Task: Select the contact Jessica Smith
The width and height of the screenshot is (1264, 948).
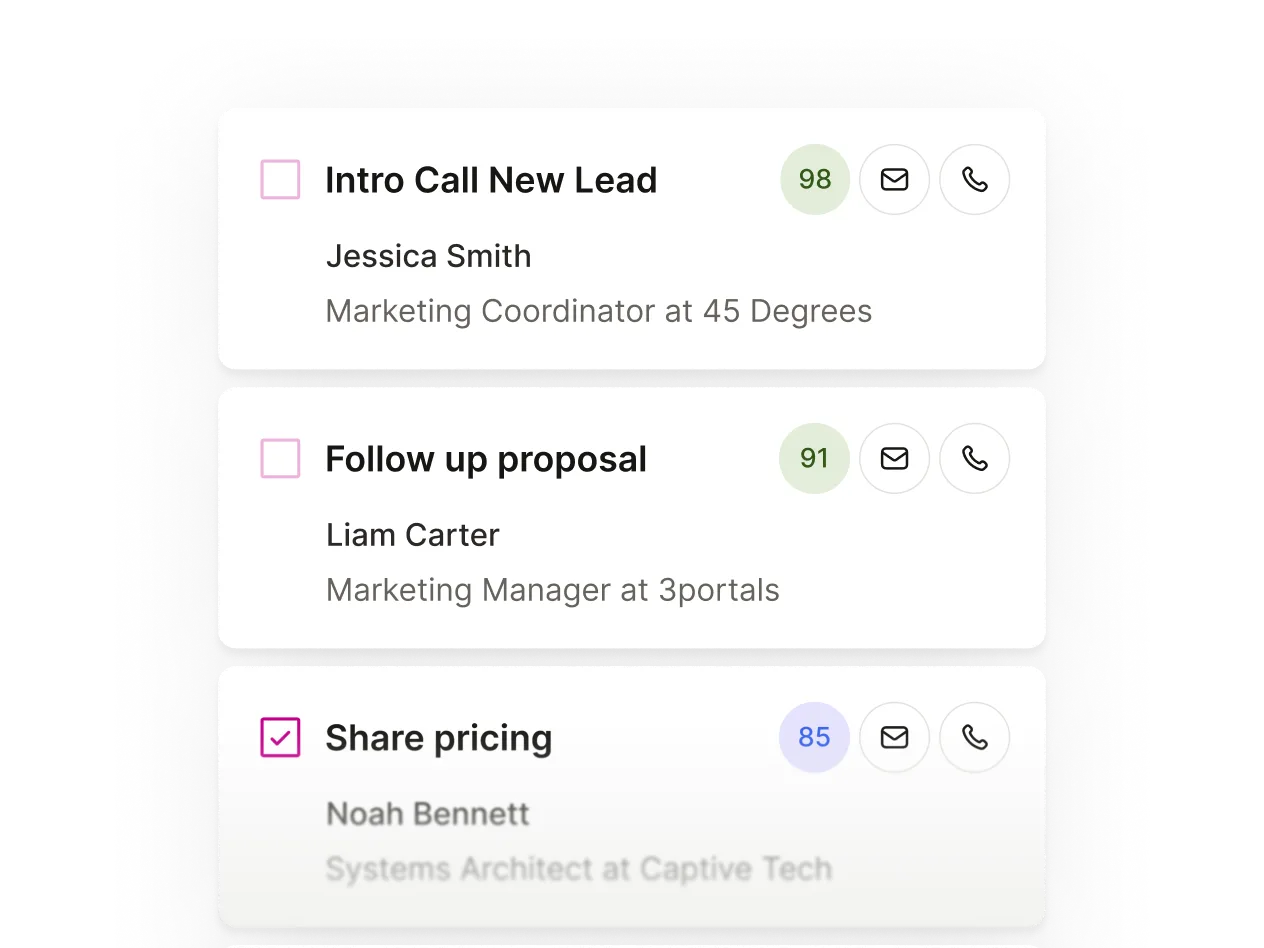Action: tap(428, 256)
